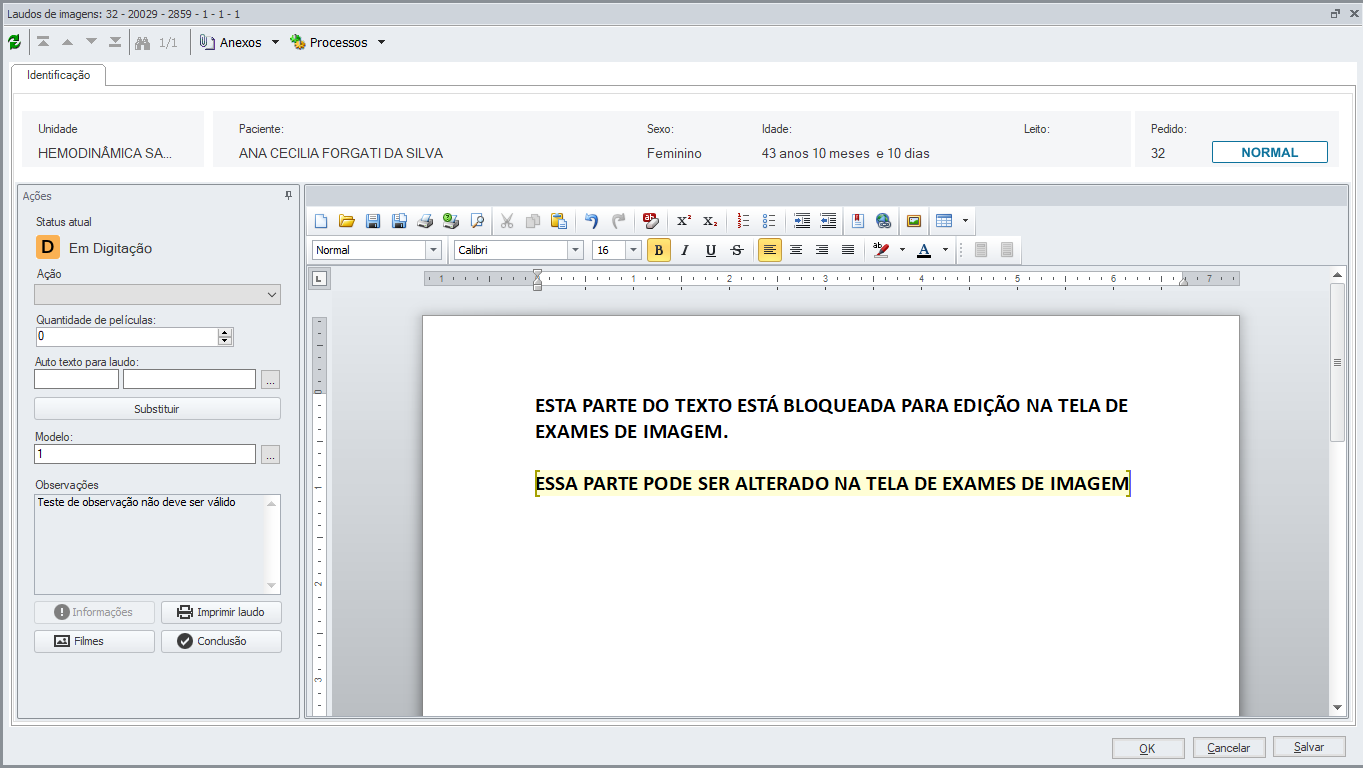Toggle the bulleted list
1363x768 pixels.
pos(769,221)
